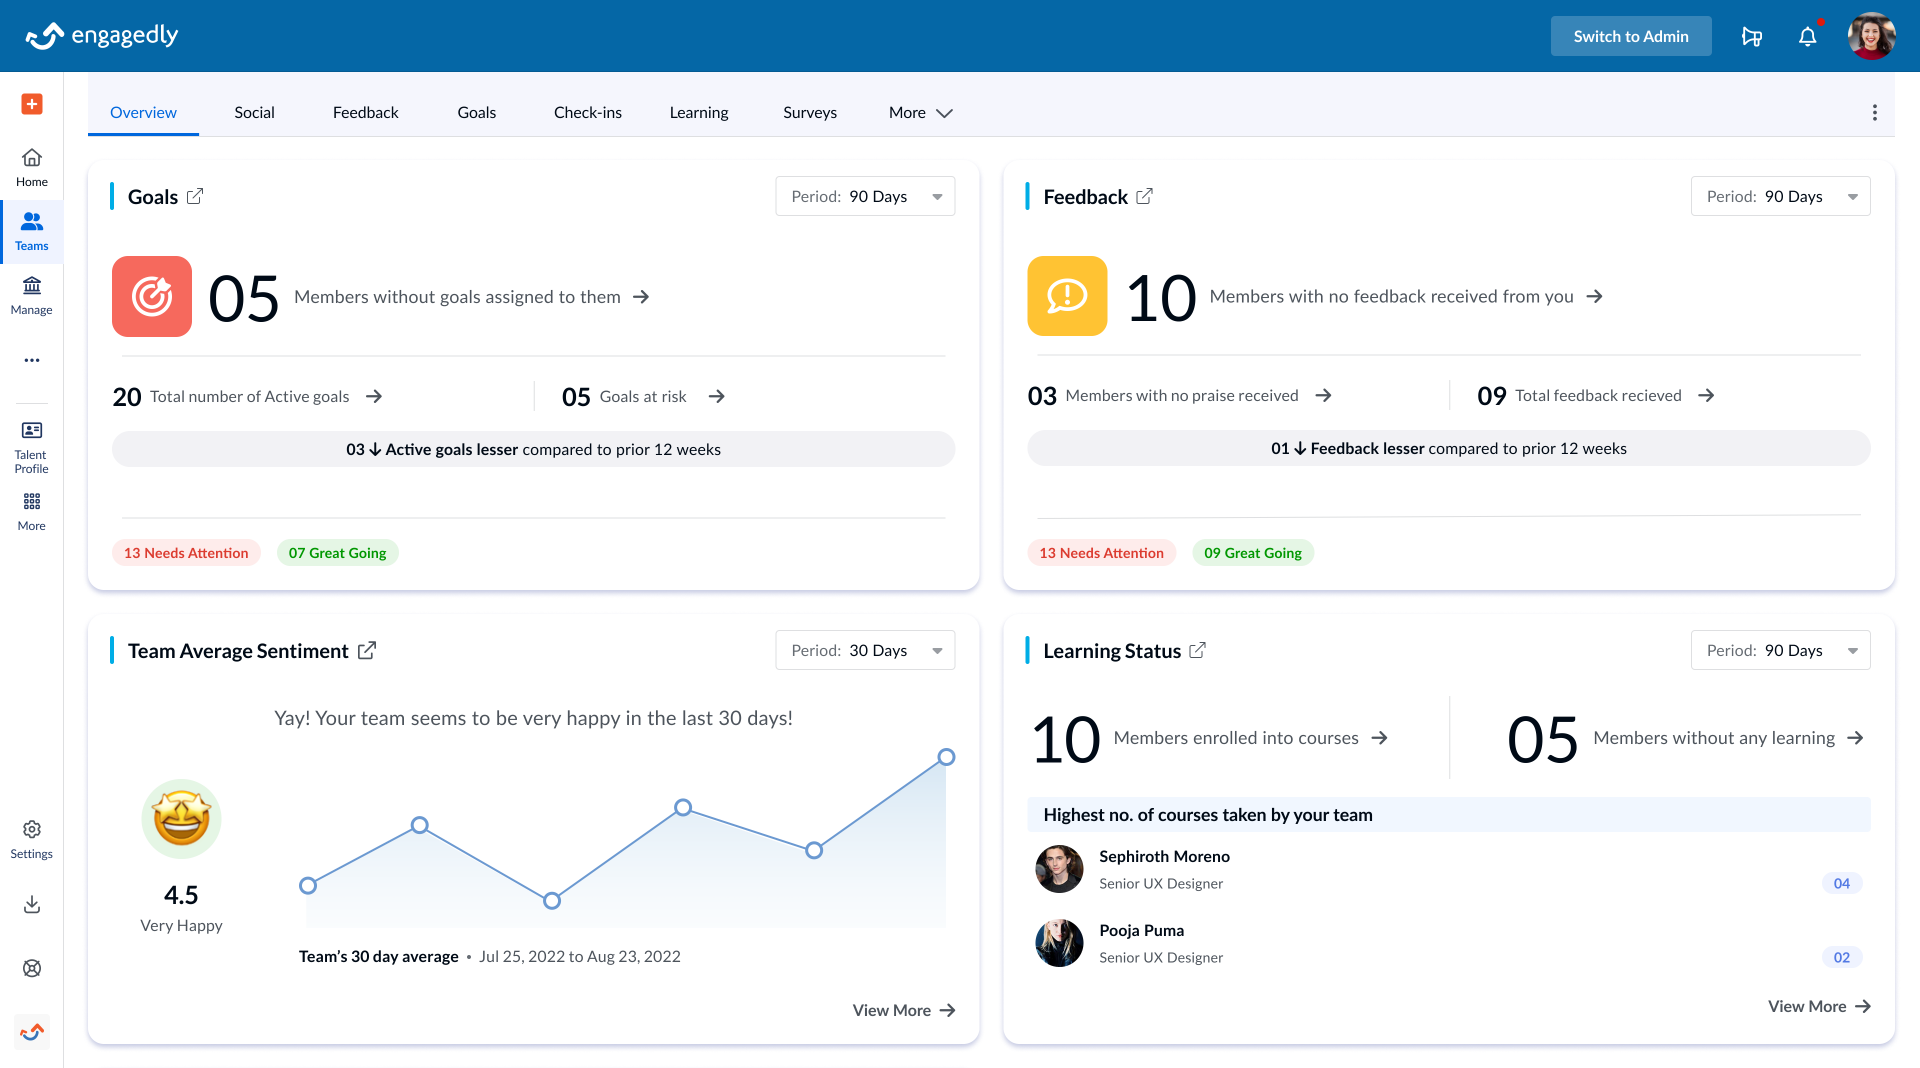
Task: Switch to the Surveys tab
Action: click(x=810, y=113)
